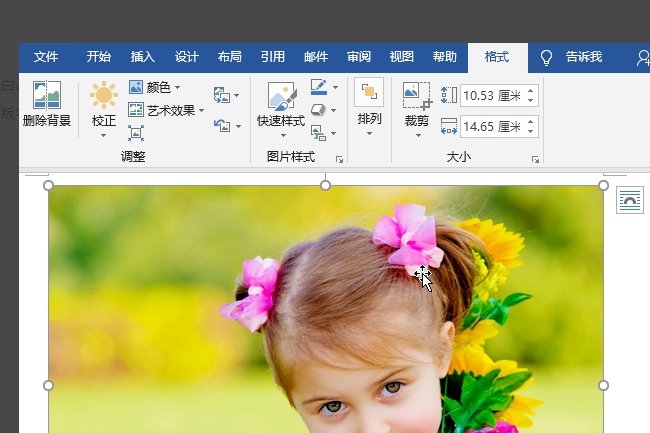Click the Picture Effects icon
Viewport: 650px width, 433px height.
tap(318, 110)
